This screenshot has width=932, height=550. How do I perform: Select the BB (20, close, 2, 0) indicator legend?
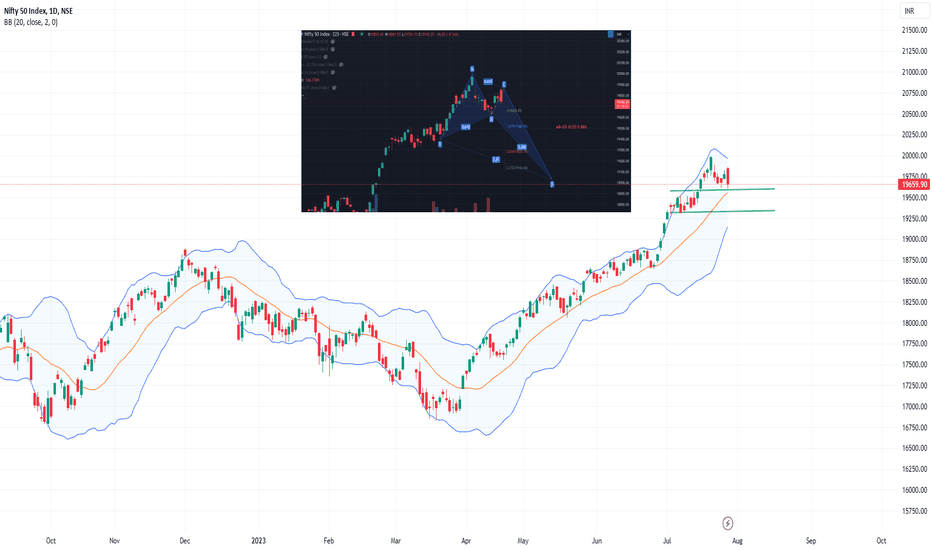[x=31, y=23]
